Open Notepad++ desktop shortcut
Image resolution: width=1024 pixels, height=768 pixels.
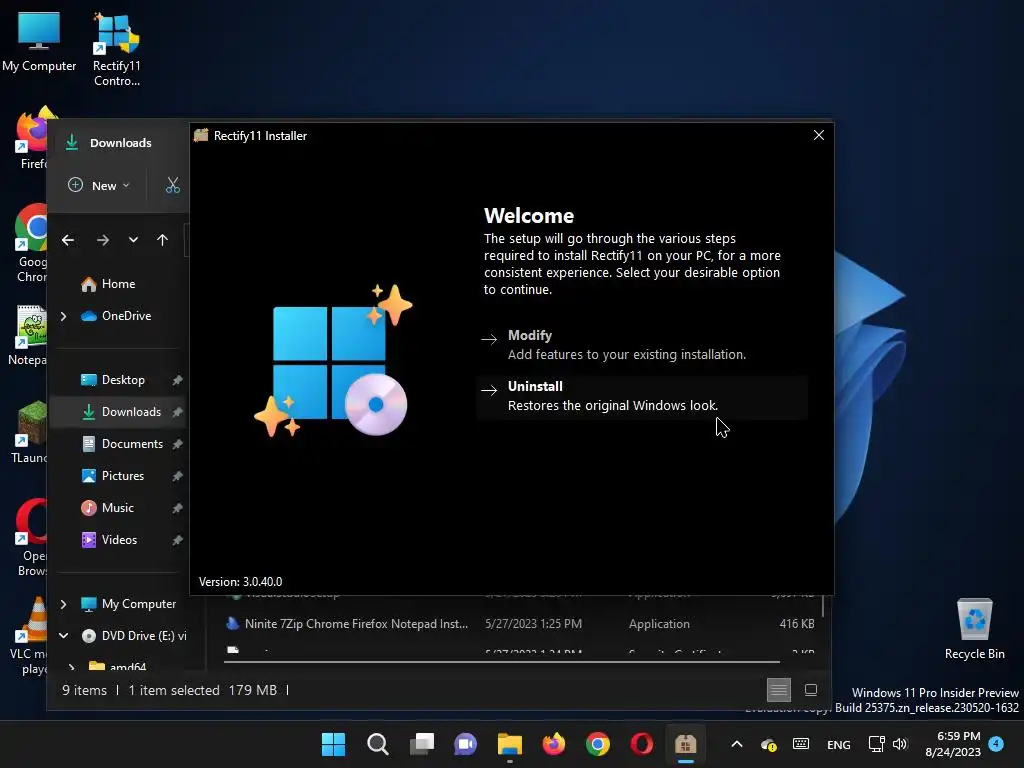click(x=27, y=335)
